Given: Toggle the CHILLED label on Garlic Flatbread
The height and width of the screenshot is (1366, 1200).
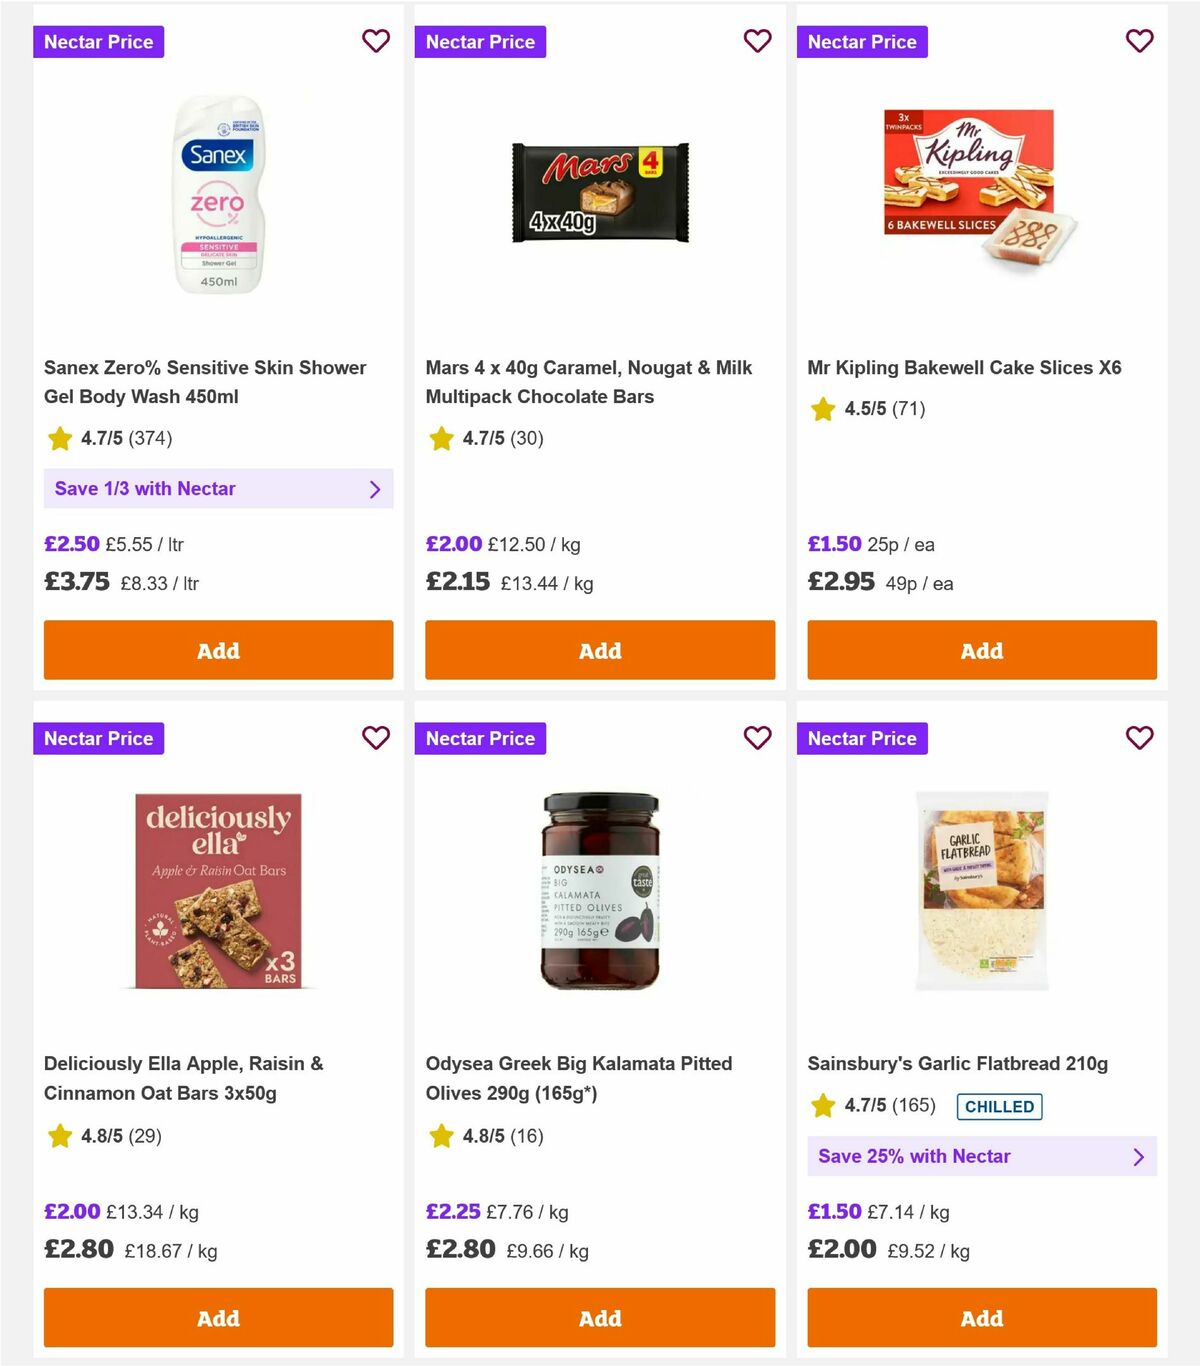Looking at the screenshot, I should point(999,1106).
